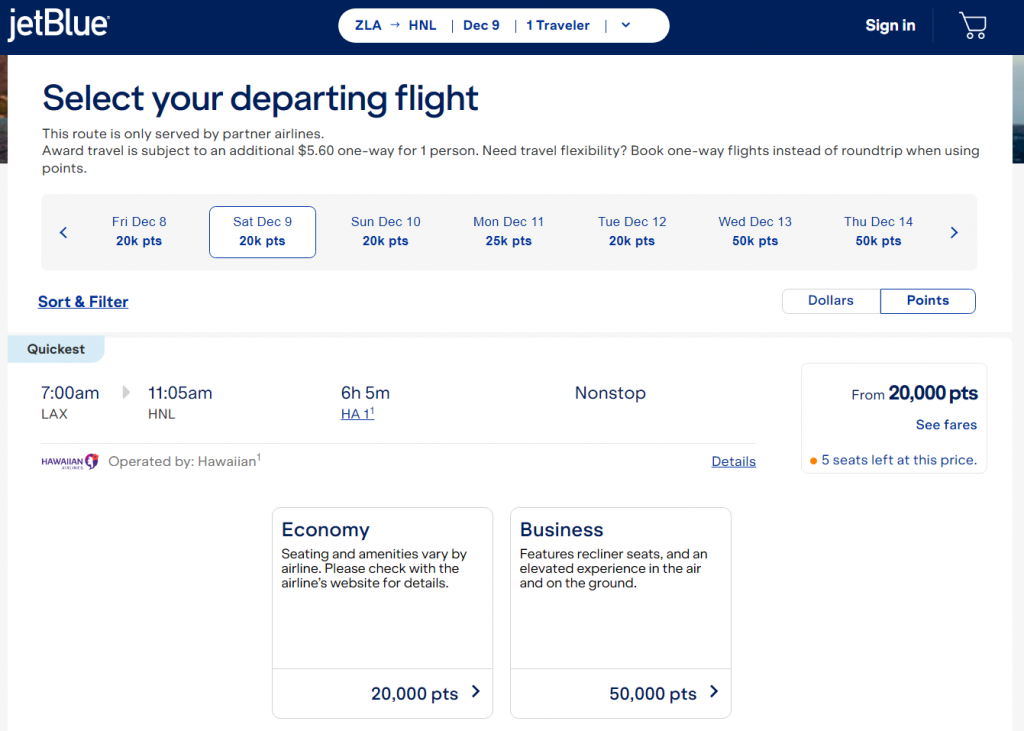View flight Details
Screen dimensions: 1024x731
[x=733, y=461]
